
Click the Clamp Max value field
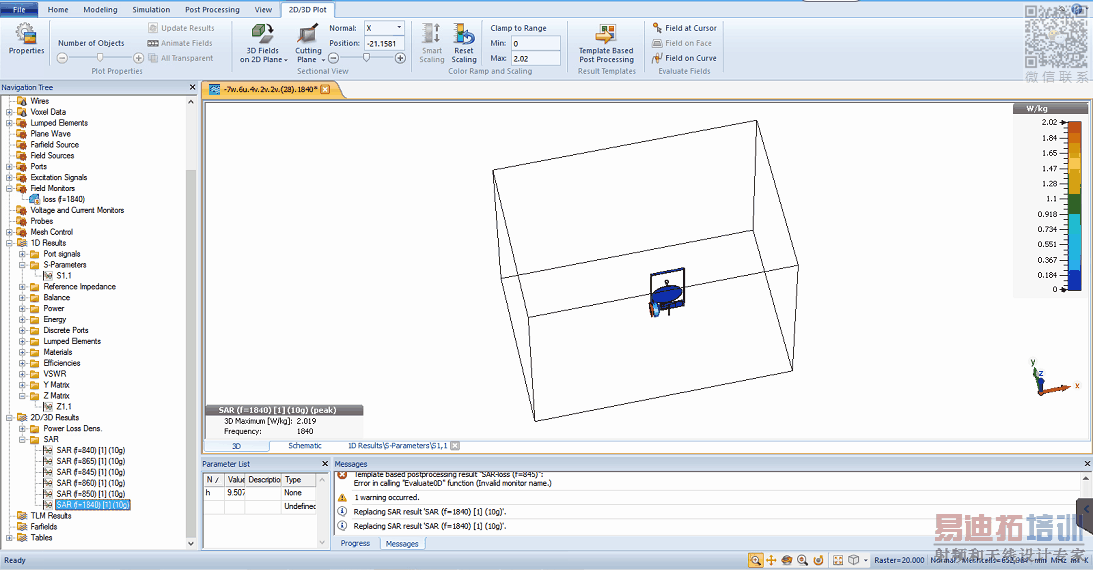535,59
